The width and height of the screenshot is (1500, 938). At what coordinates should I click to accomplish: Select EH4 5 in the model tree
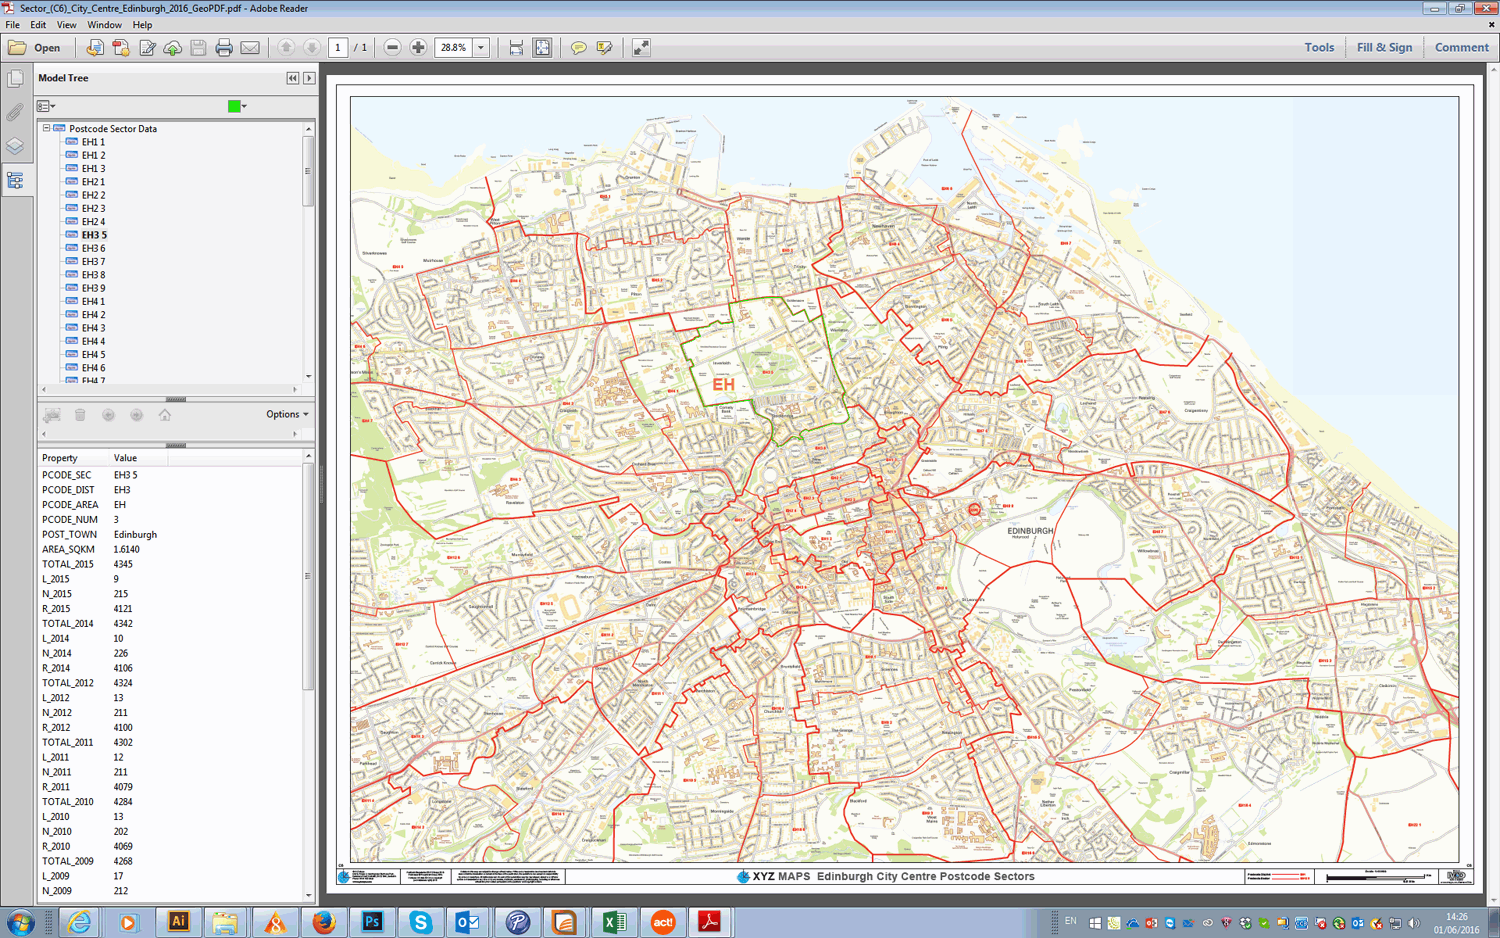(x=93, y=354)
